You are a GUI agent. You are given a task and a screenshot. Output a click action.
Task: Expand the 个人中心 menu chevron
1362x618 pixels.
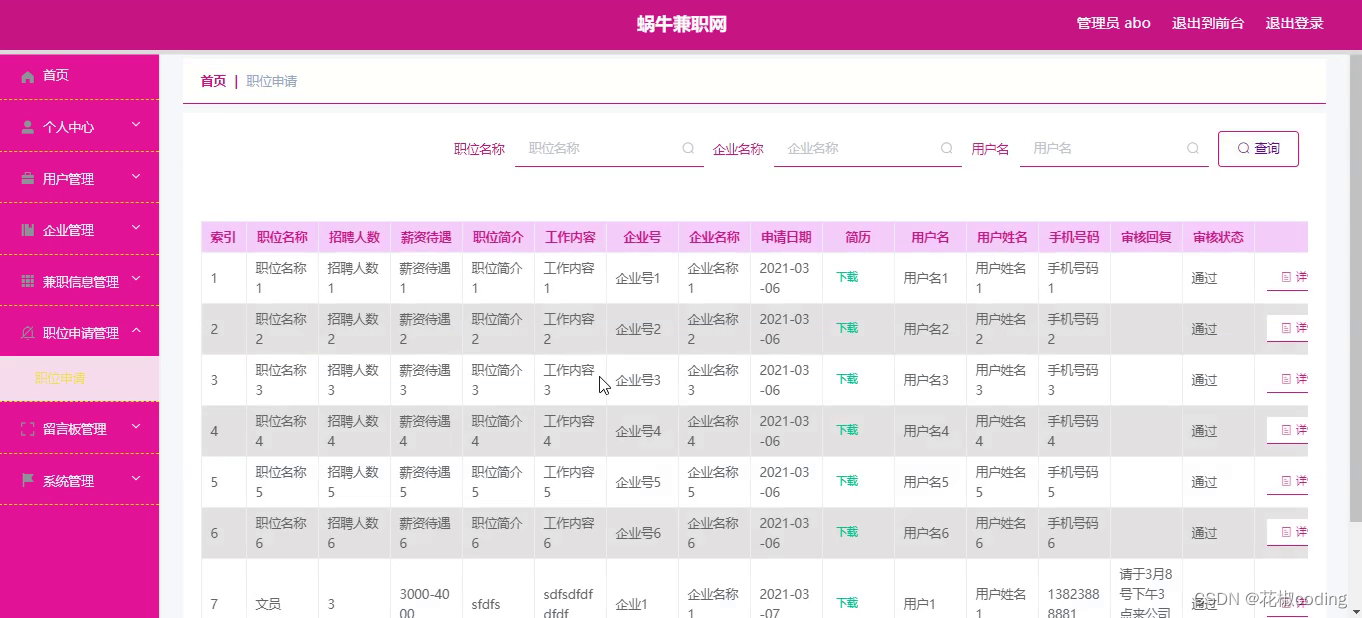pyautogui.click(x=136, y=125)
